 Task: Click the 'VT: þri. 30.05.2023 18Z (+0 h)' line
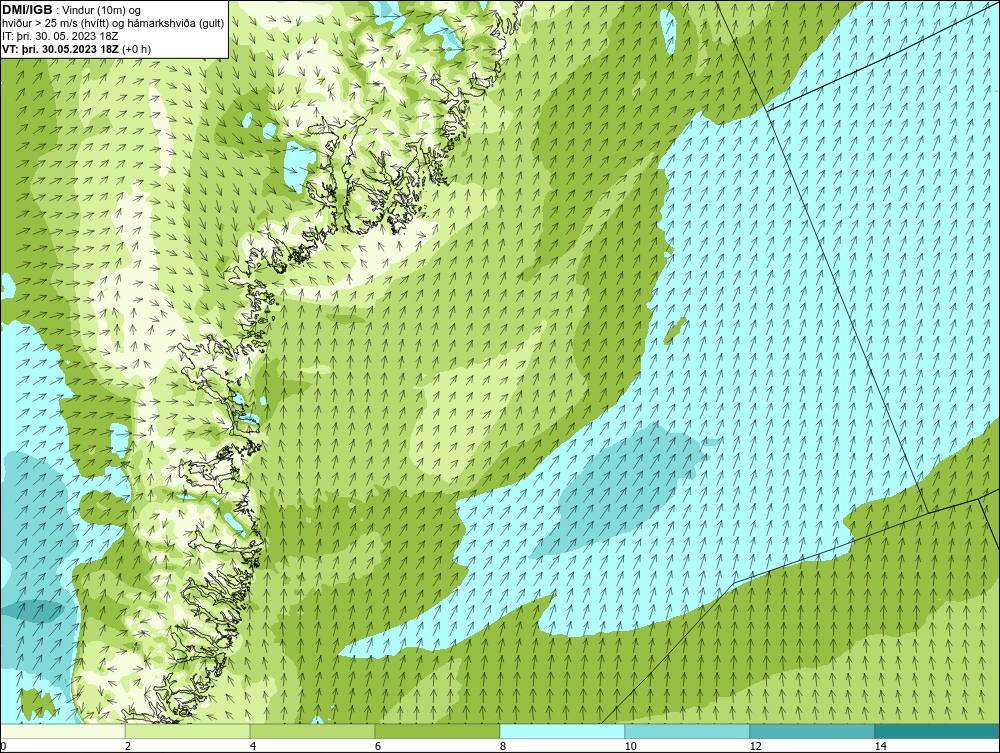(77, 48)
